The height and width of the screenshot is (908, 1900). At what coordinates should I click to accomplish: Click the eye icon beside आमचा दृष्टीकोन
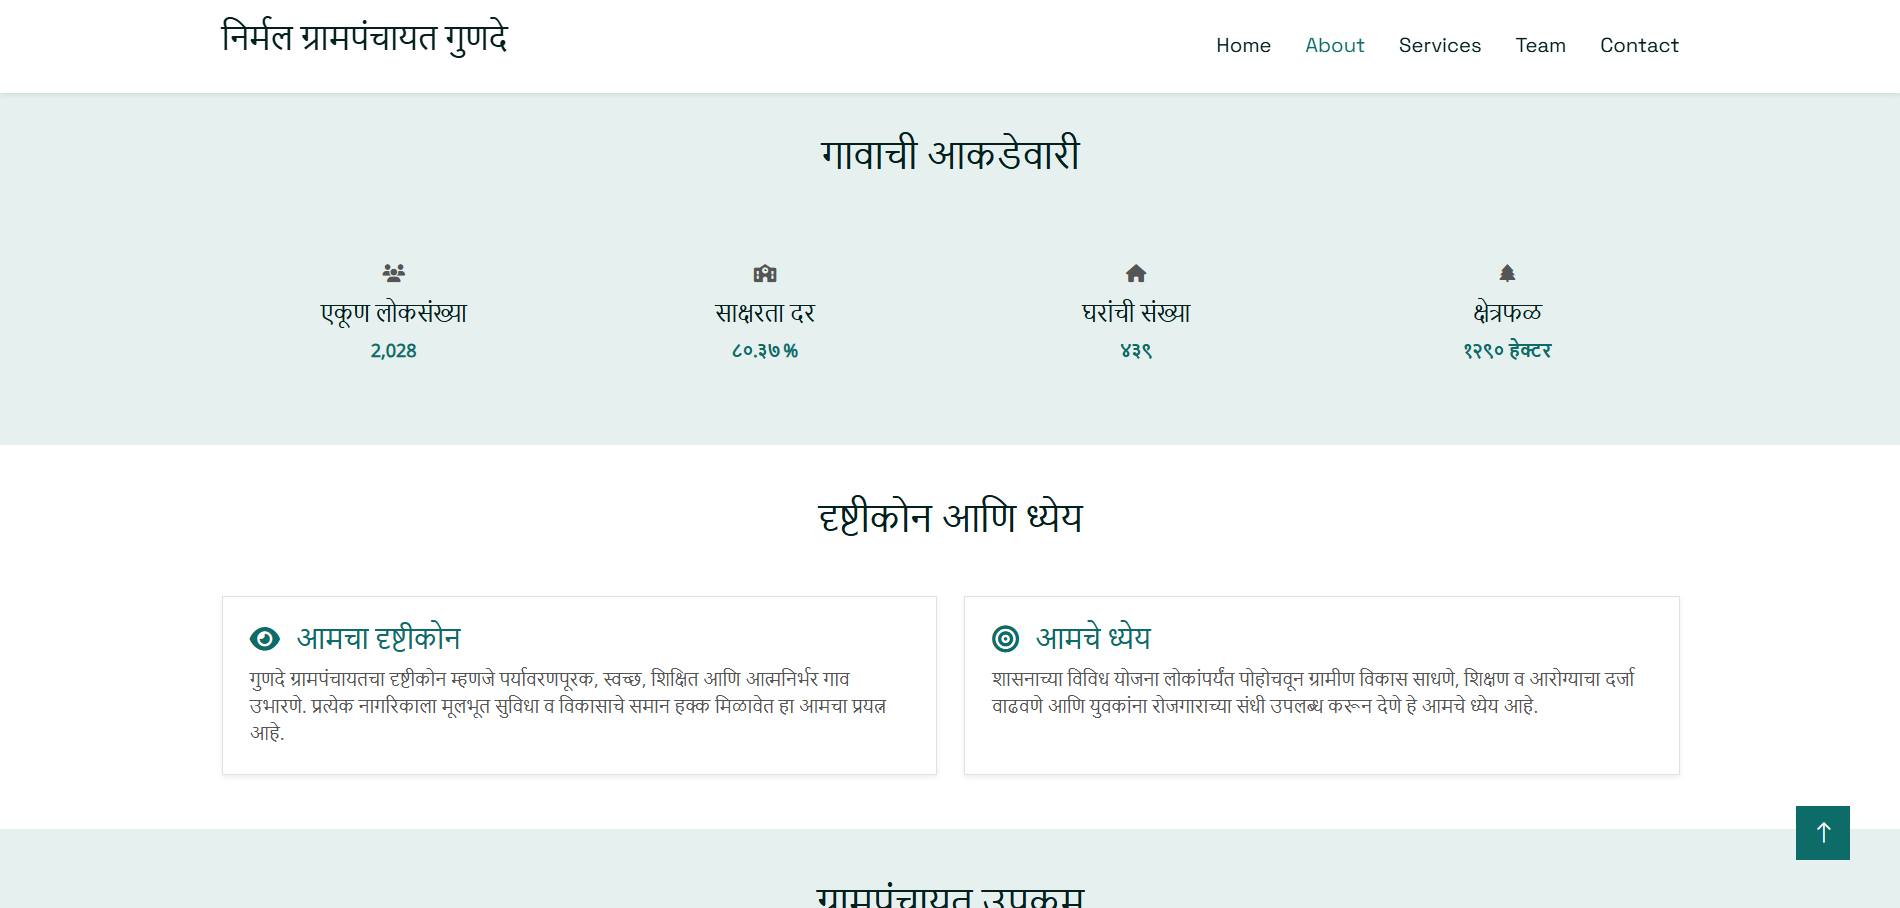pos(265,639)
